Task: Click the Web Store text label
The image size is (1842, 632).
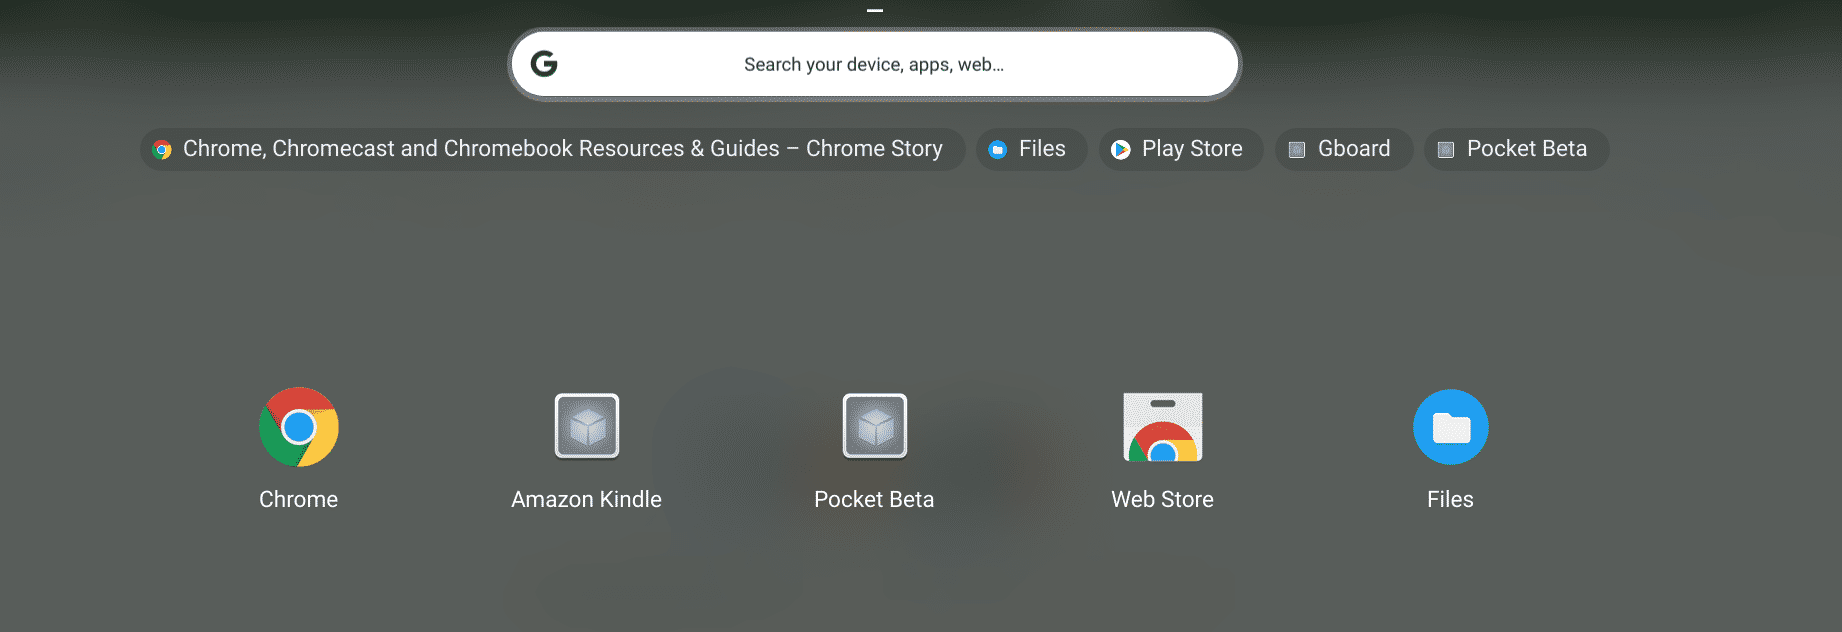Action: tap(1162, 499)
